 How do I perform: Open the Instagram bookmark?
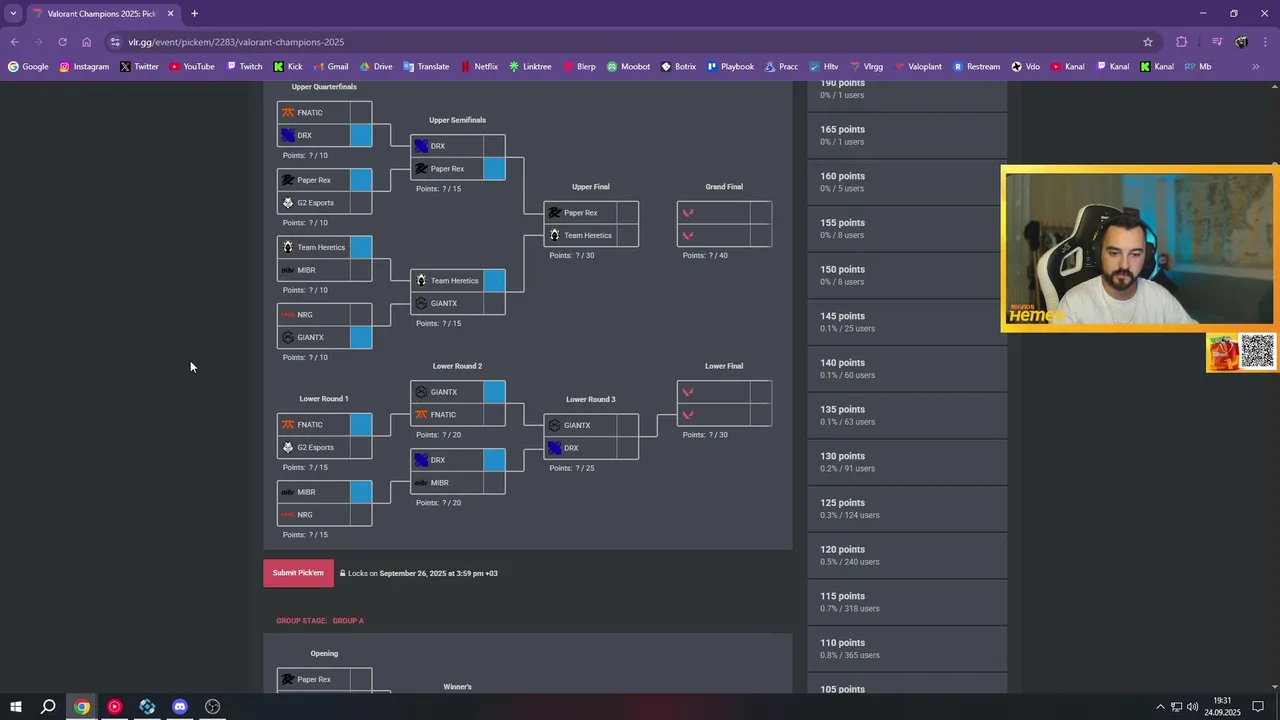coord(84,67)
